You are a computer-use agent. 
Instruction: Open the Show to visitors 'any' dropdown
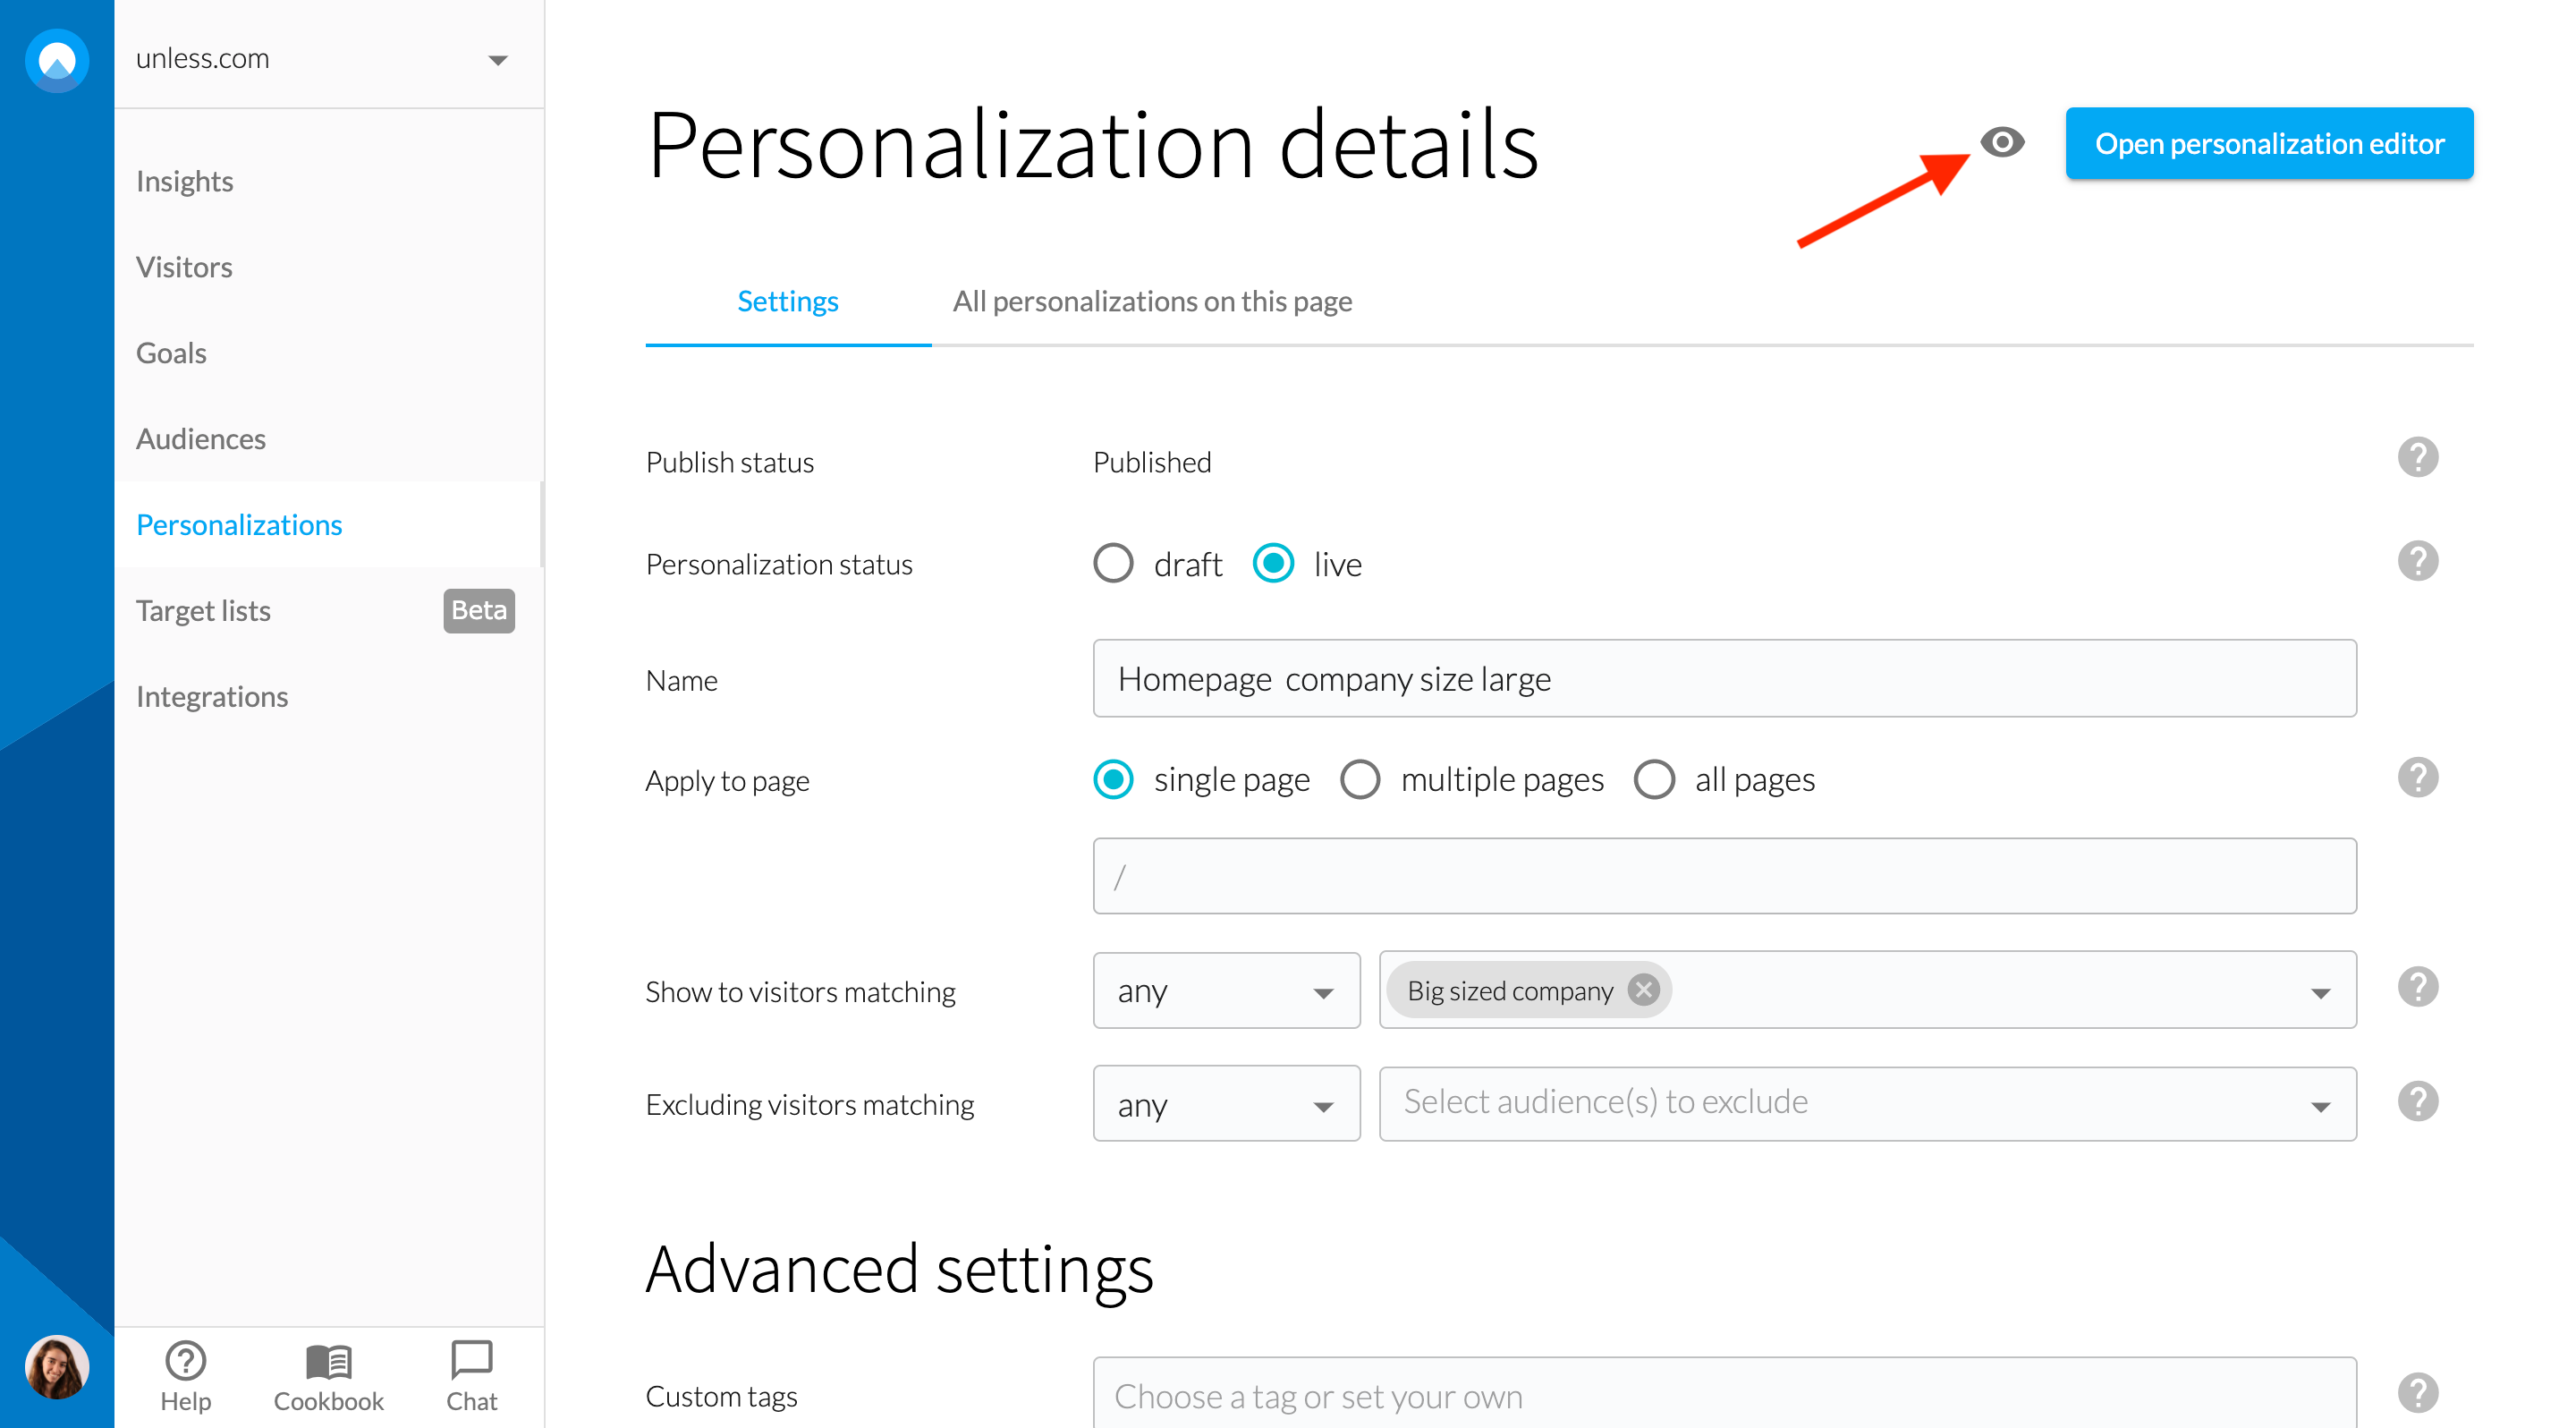click(x=1226, y=991)
